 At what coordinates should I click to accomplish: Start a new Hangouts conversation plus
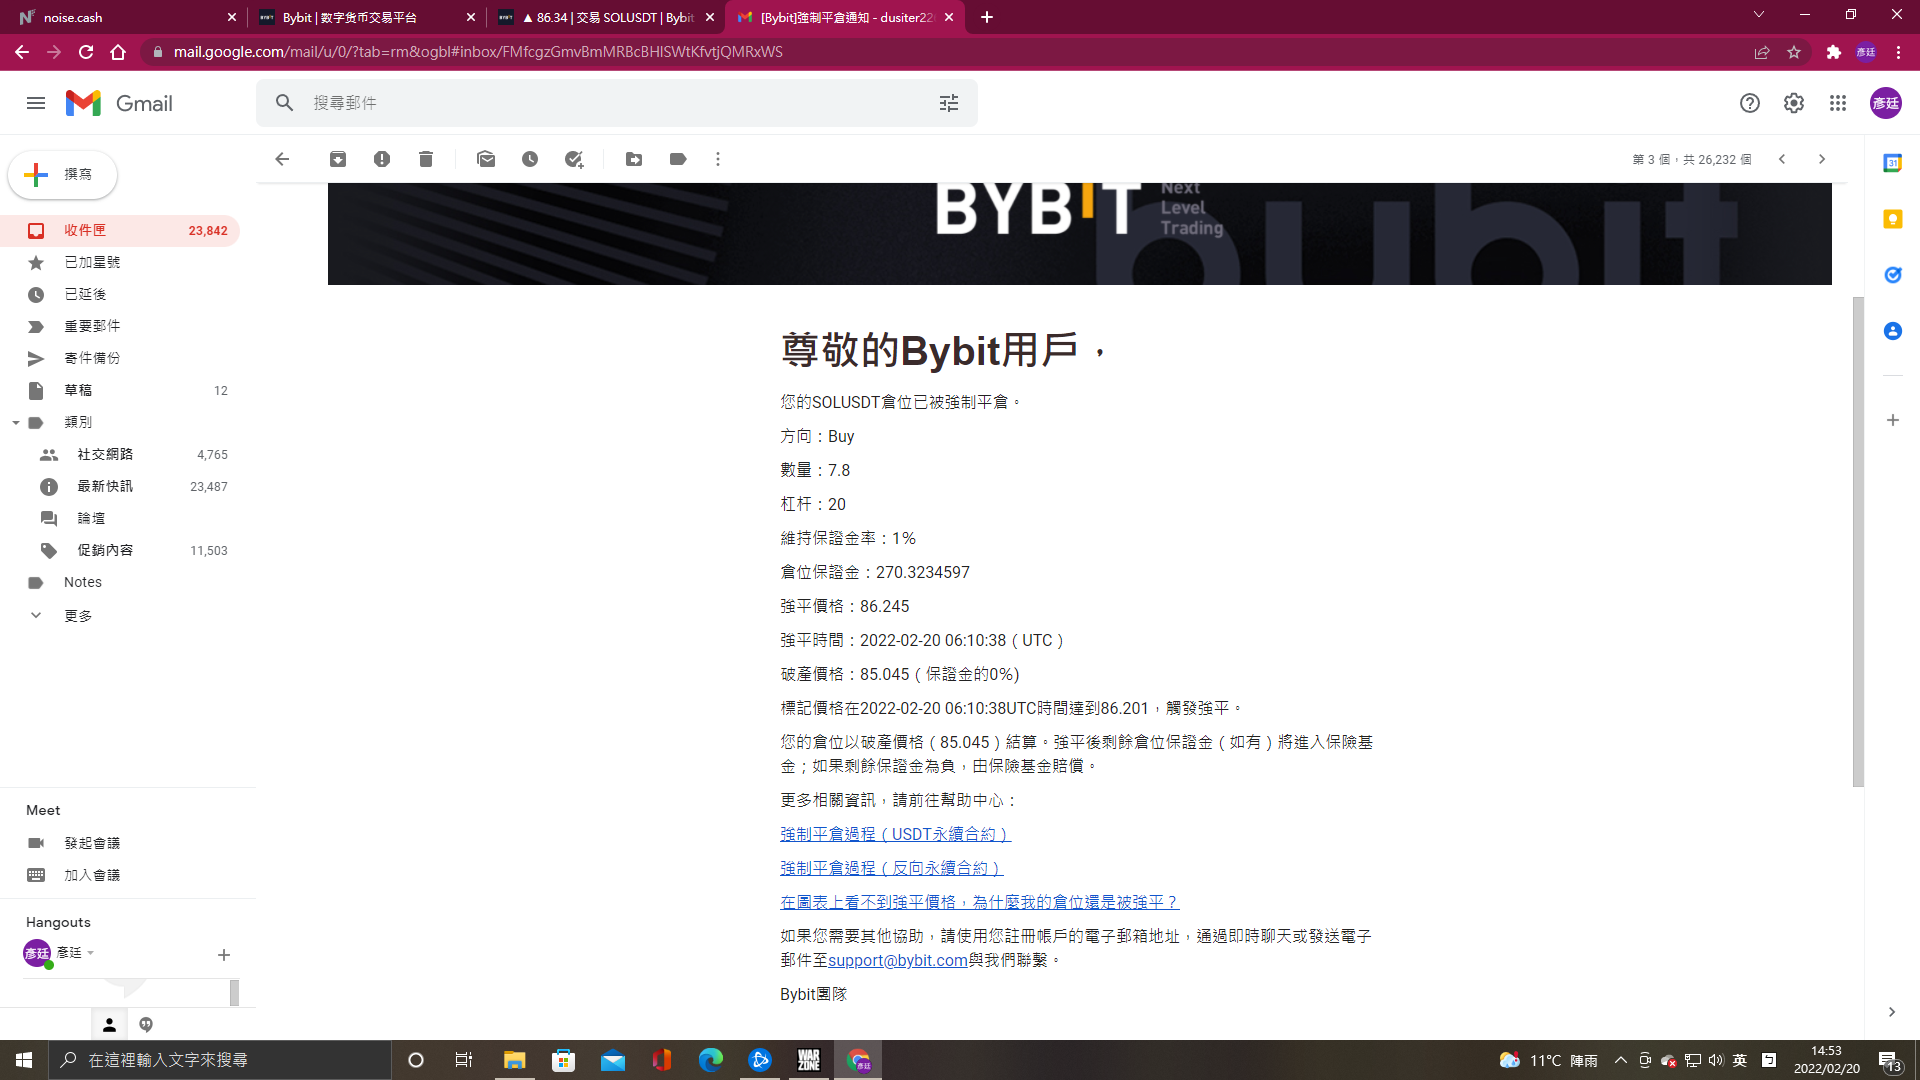(224, 955)
